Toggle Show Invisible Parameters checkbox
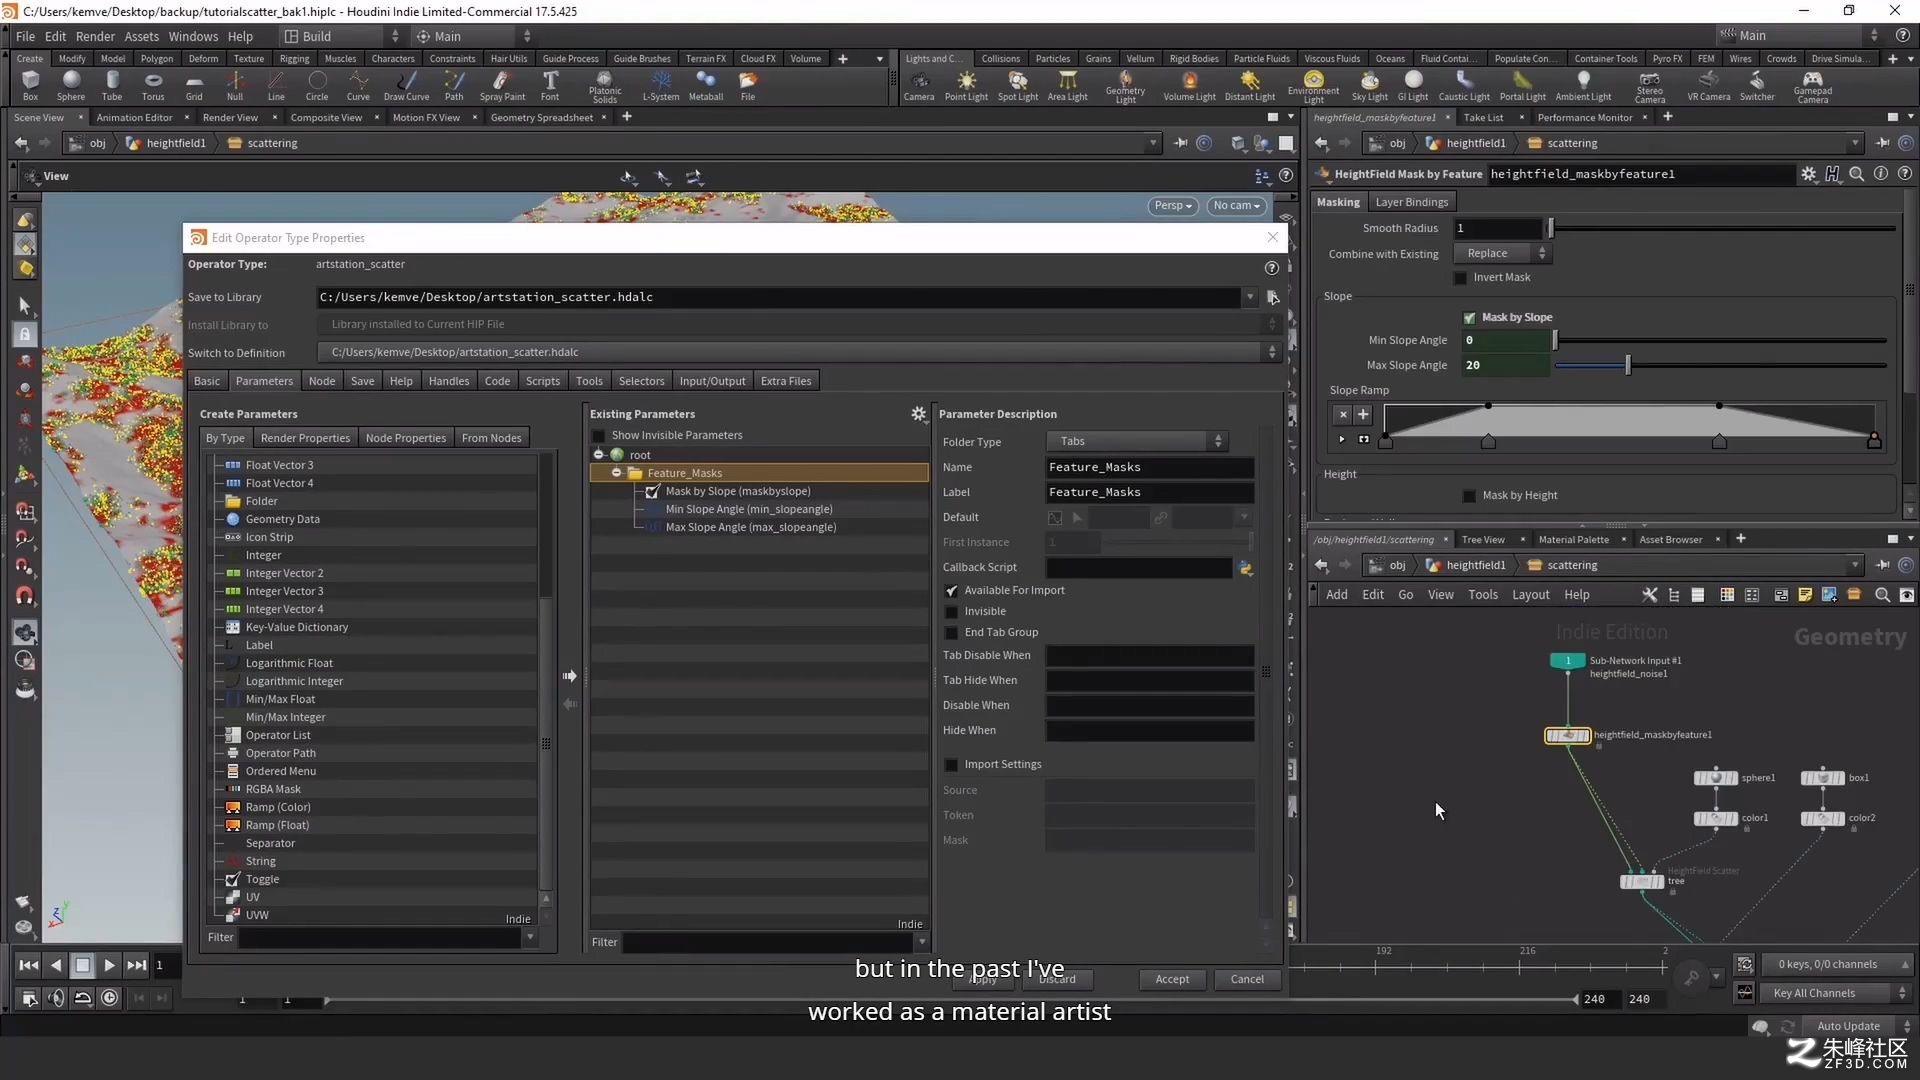The image size is (1920, 1080). pos(599,436)
